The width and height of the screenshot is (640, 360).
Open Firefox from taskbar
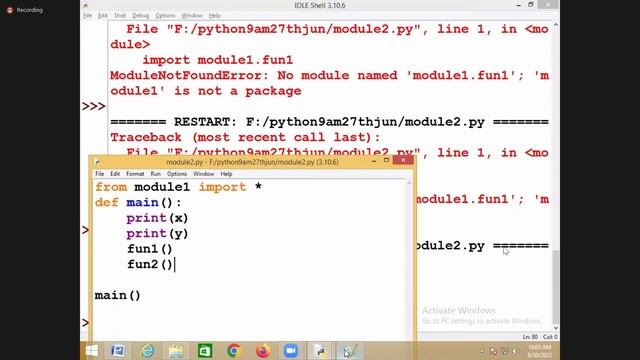point(262,351)
